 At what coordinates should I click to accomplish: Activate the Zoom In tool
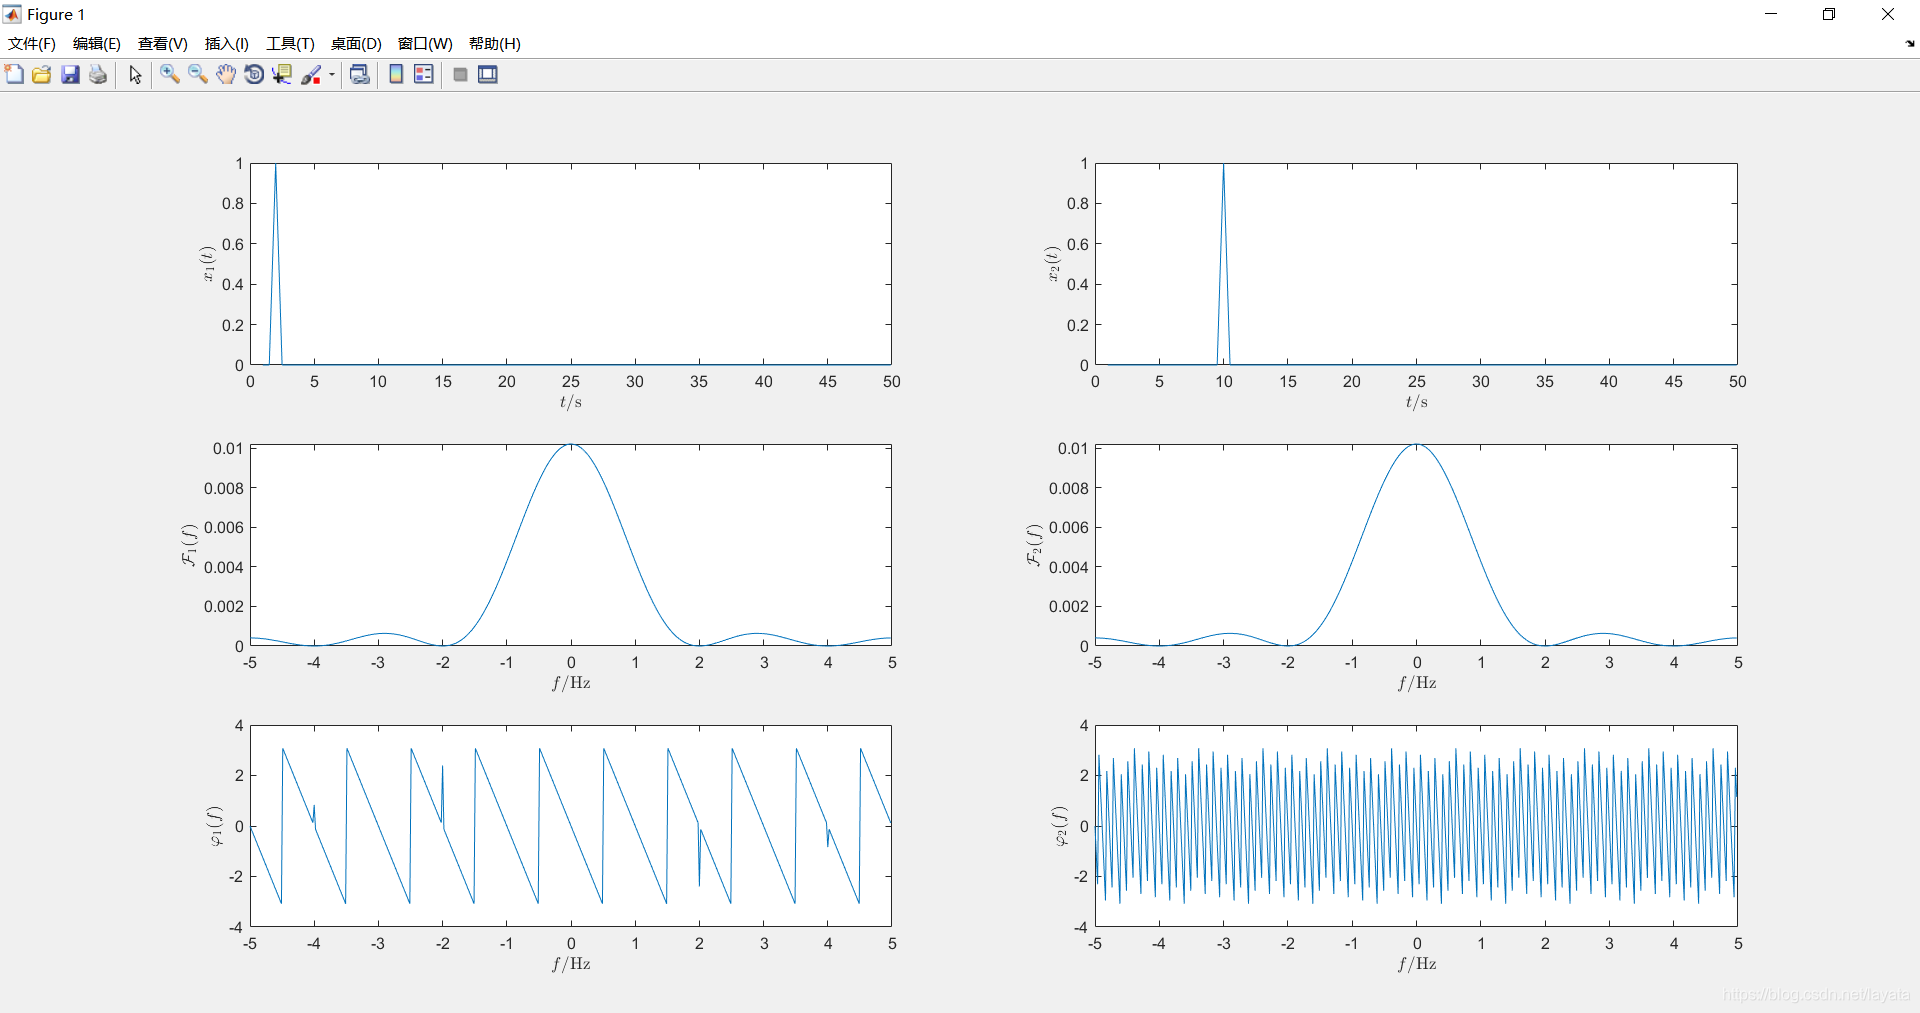tap(170, 75)
